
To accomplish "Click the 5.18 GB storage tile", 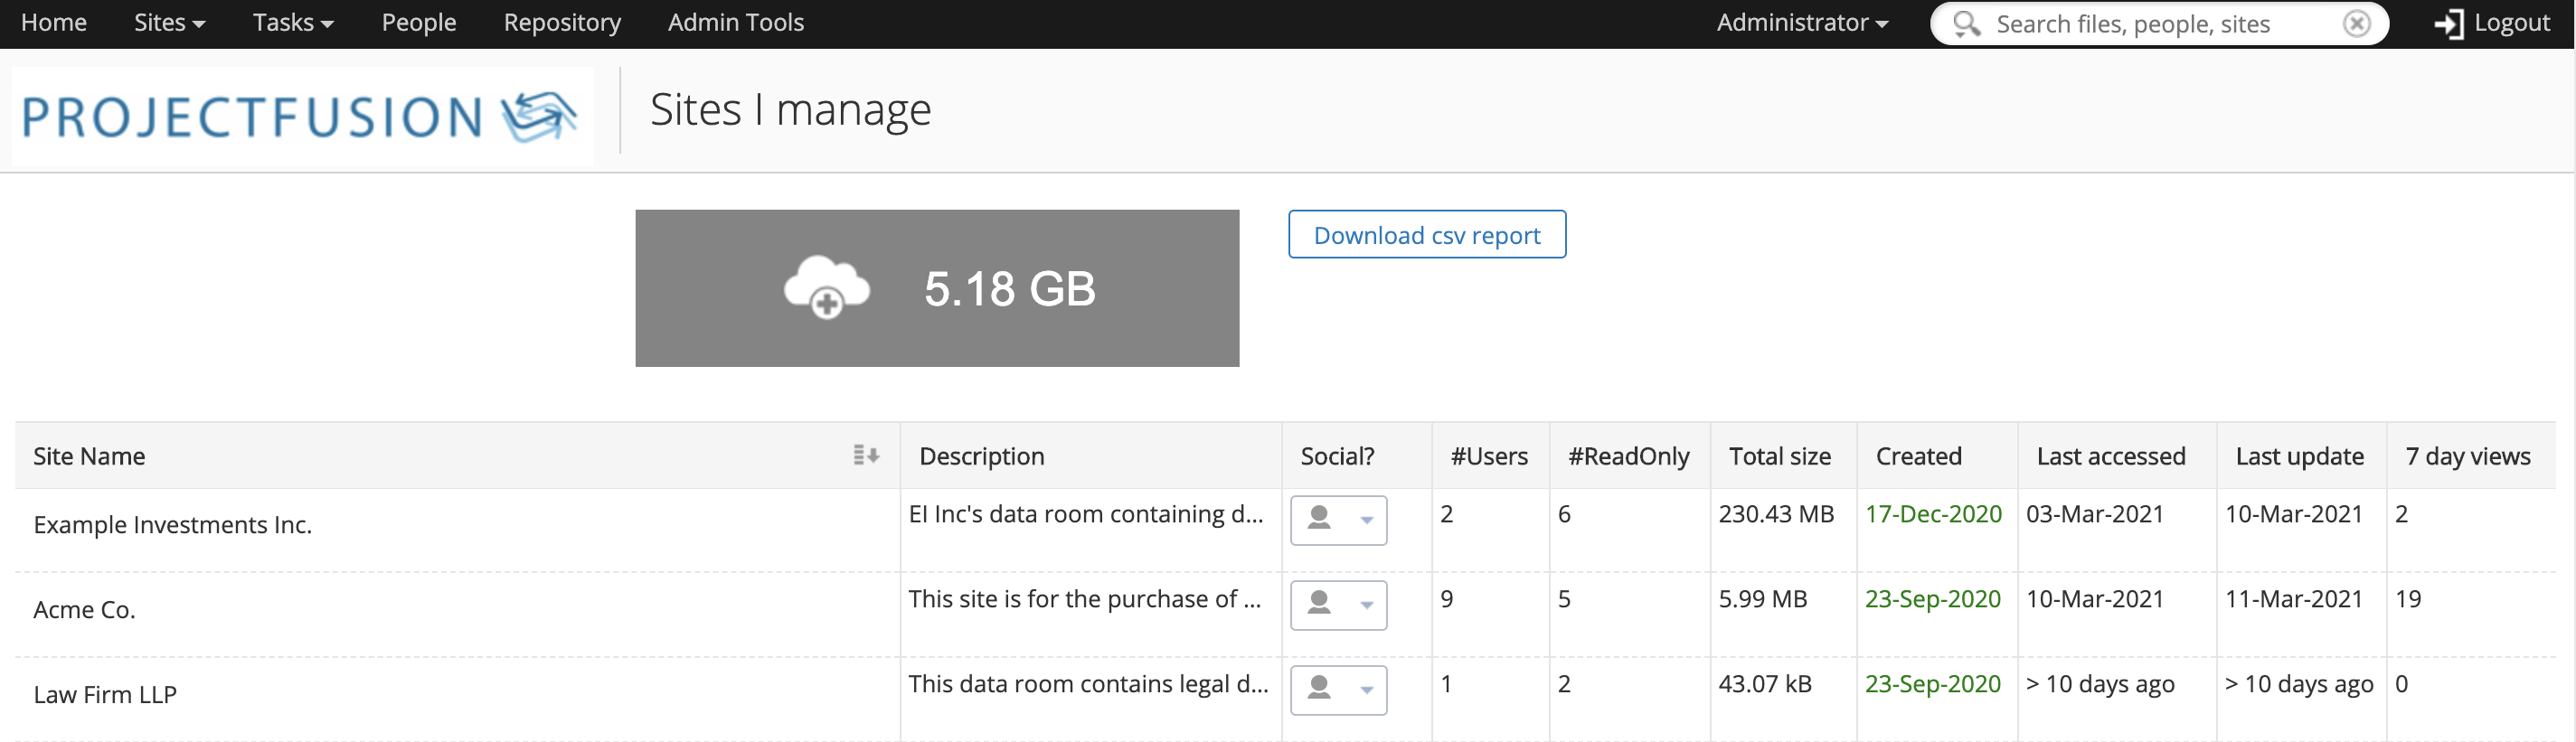I will point(937,288).
